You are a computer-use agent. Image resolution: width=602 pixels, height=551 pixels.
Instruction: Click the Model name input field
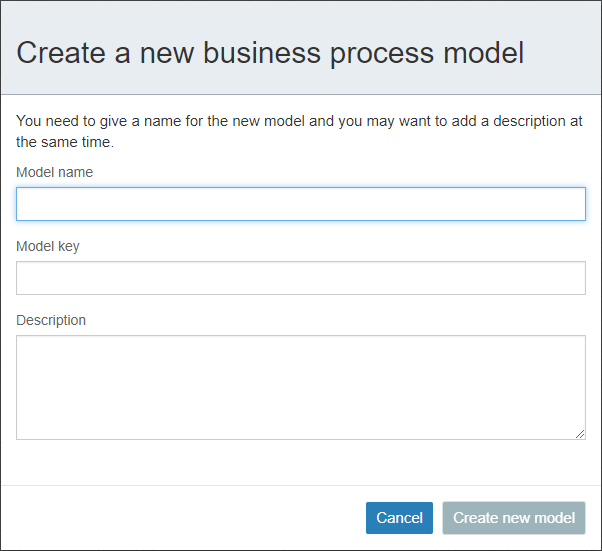(300, 204)
